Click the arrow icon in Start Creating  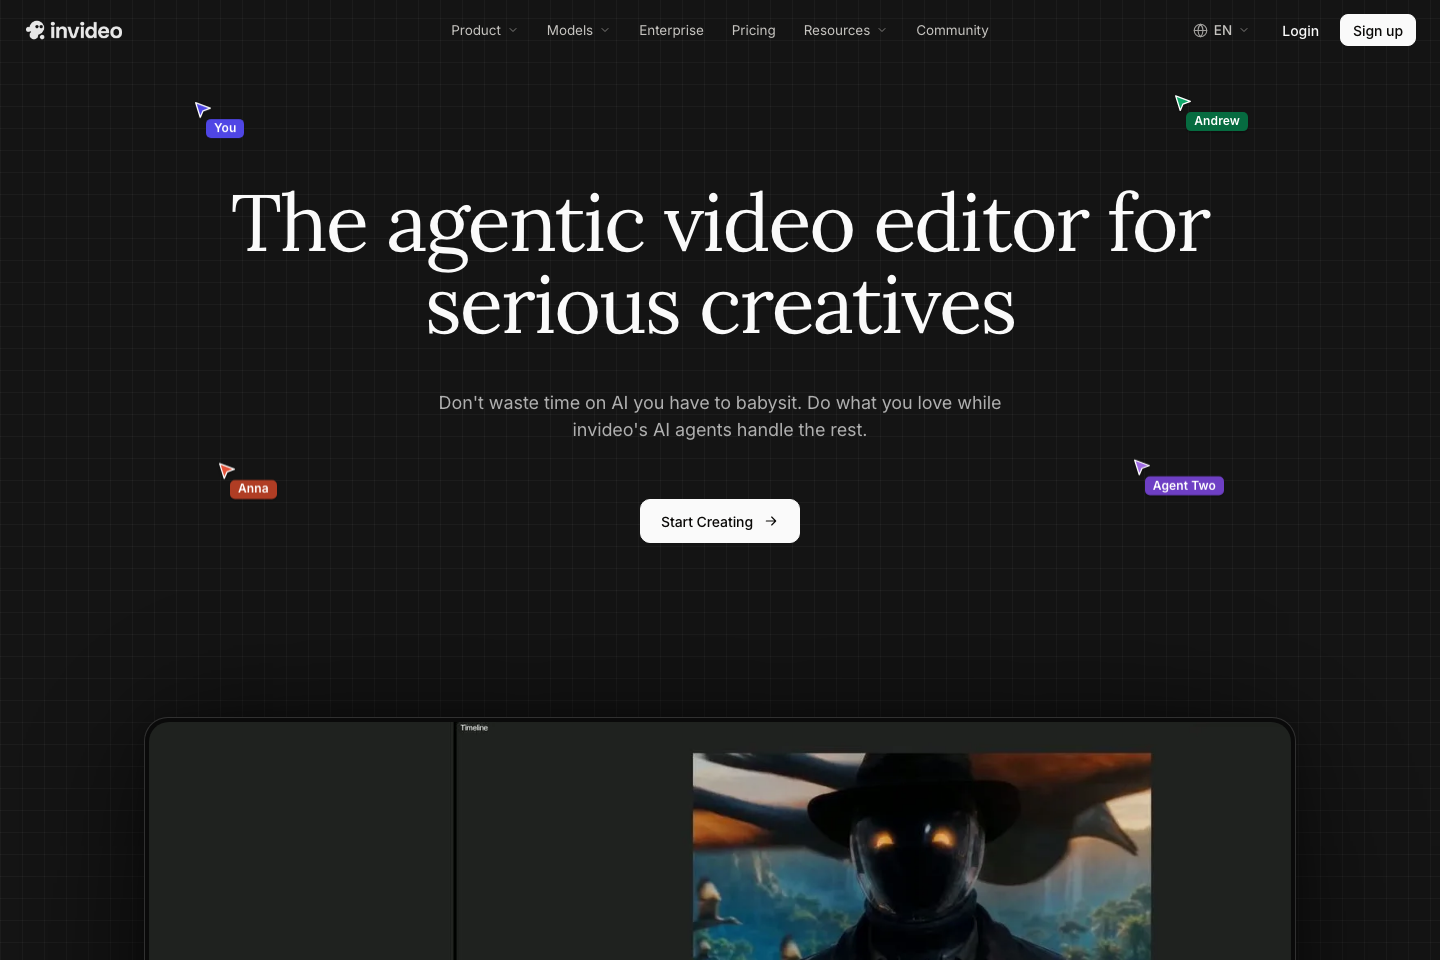tap(771, 521)
